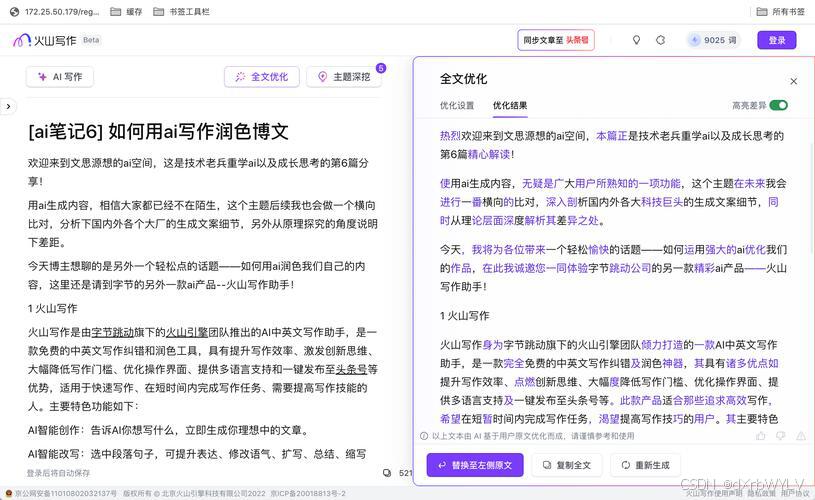The image size is (815, 500).
Task: Open the 隐私政策 footer link
Action: pyautogui.click(x=761, y=493)
